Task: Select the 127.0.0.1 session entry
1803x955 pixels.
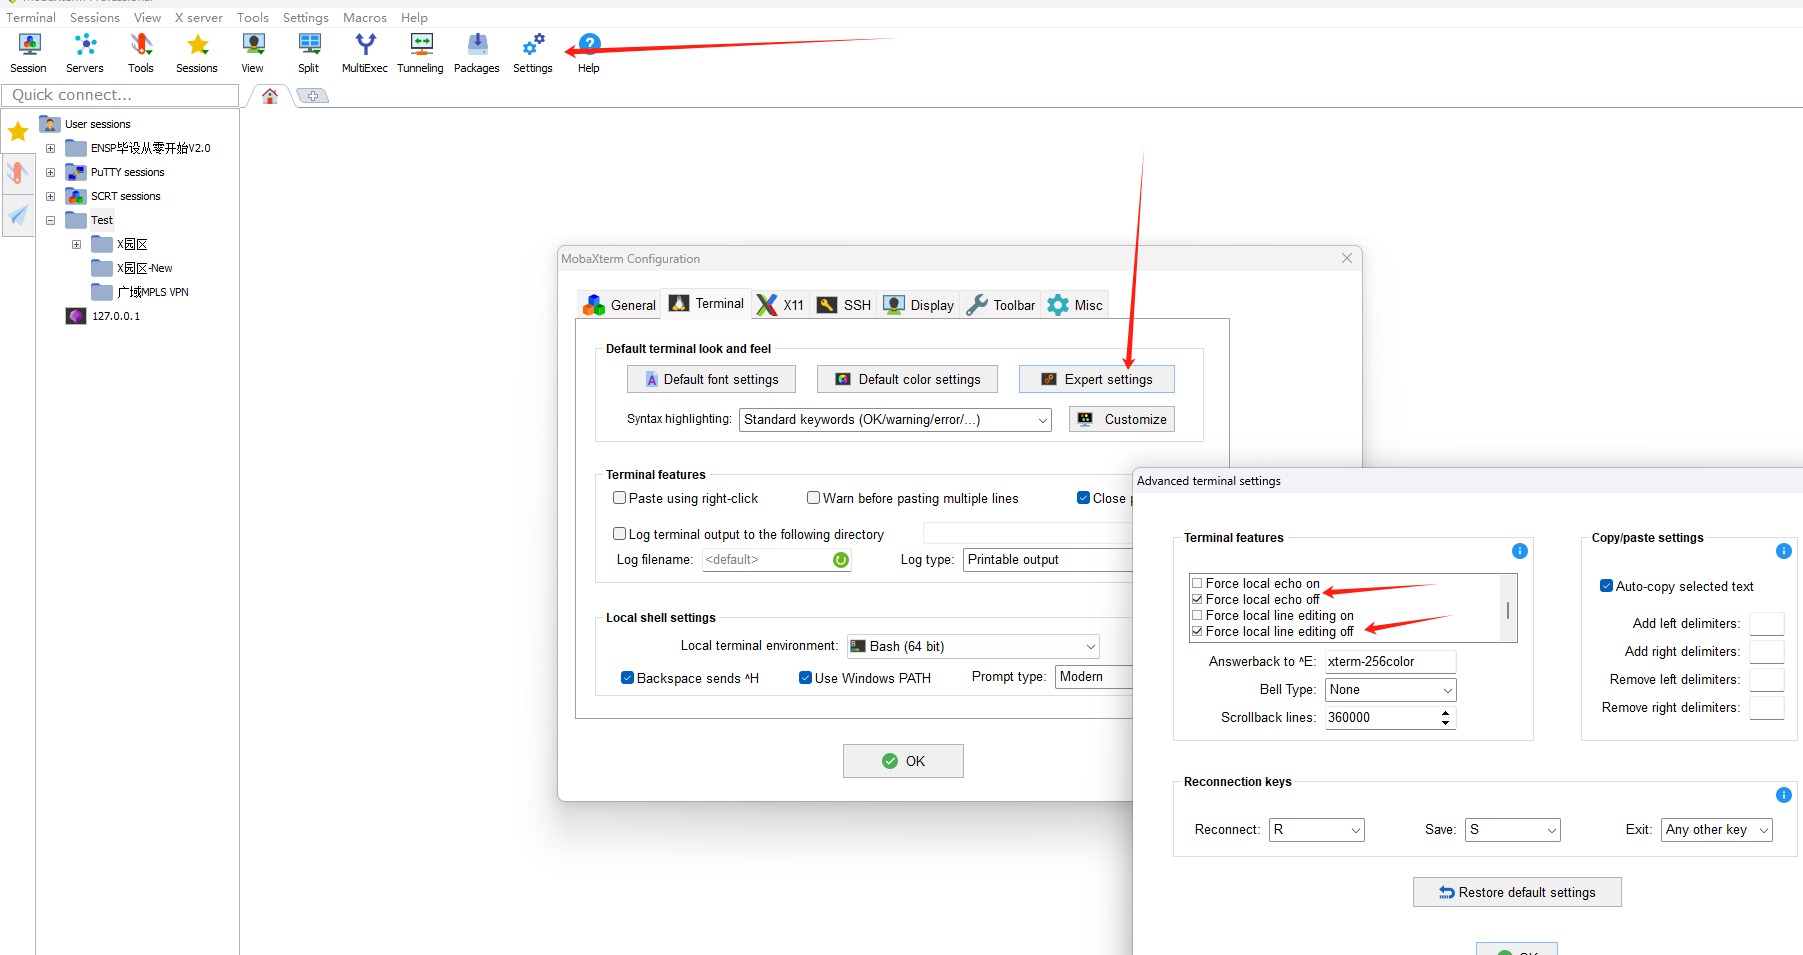Action: click(104, 316)
